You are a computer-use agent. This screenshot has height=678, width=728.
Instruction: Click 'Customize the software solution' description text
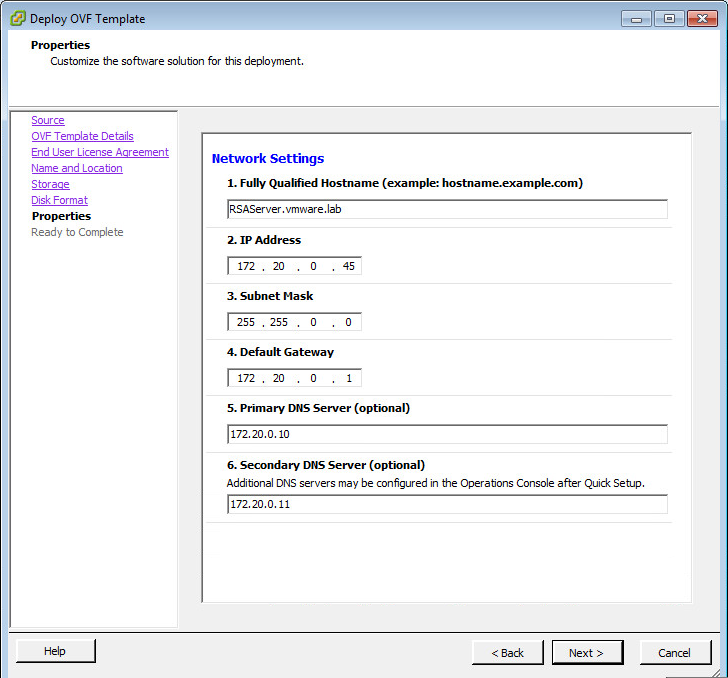coord(177,61)
